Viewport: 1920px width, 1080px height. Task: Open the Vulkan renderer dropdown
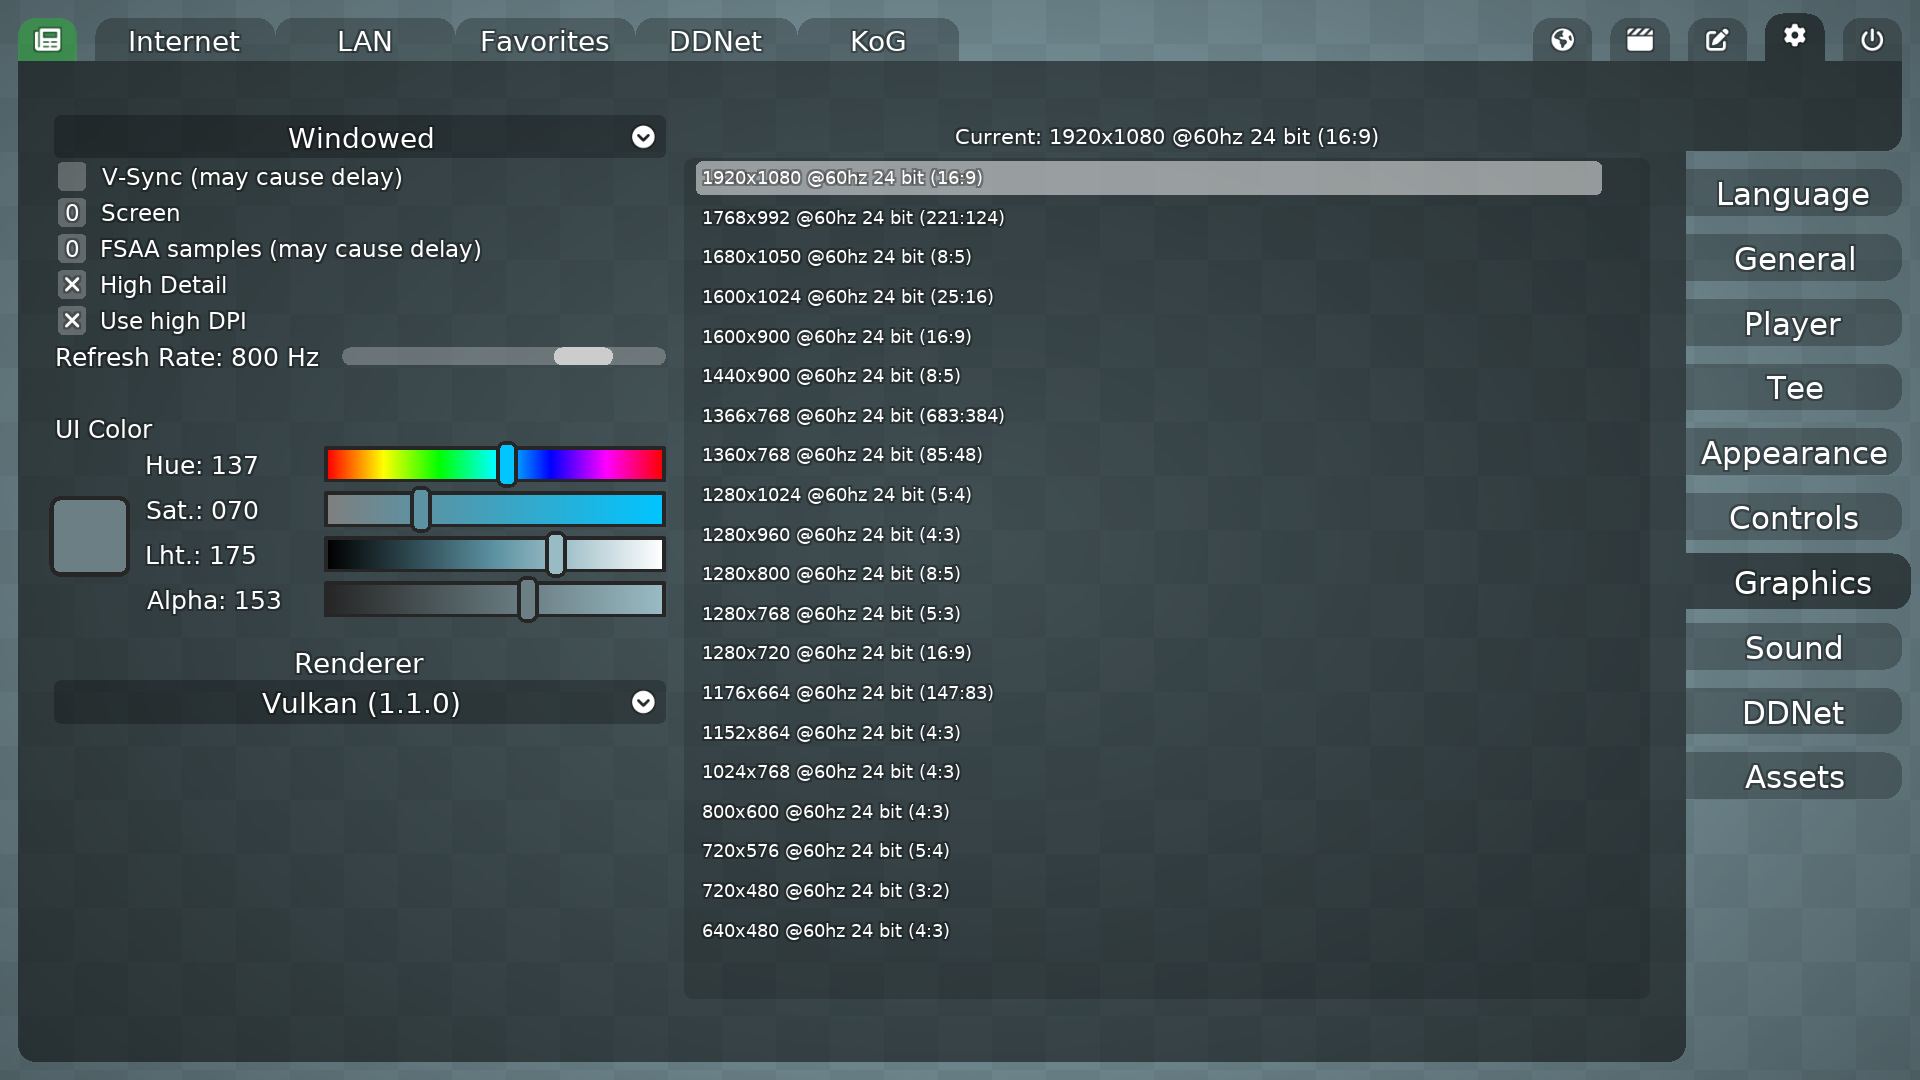coord(360,702)
